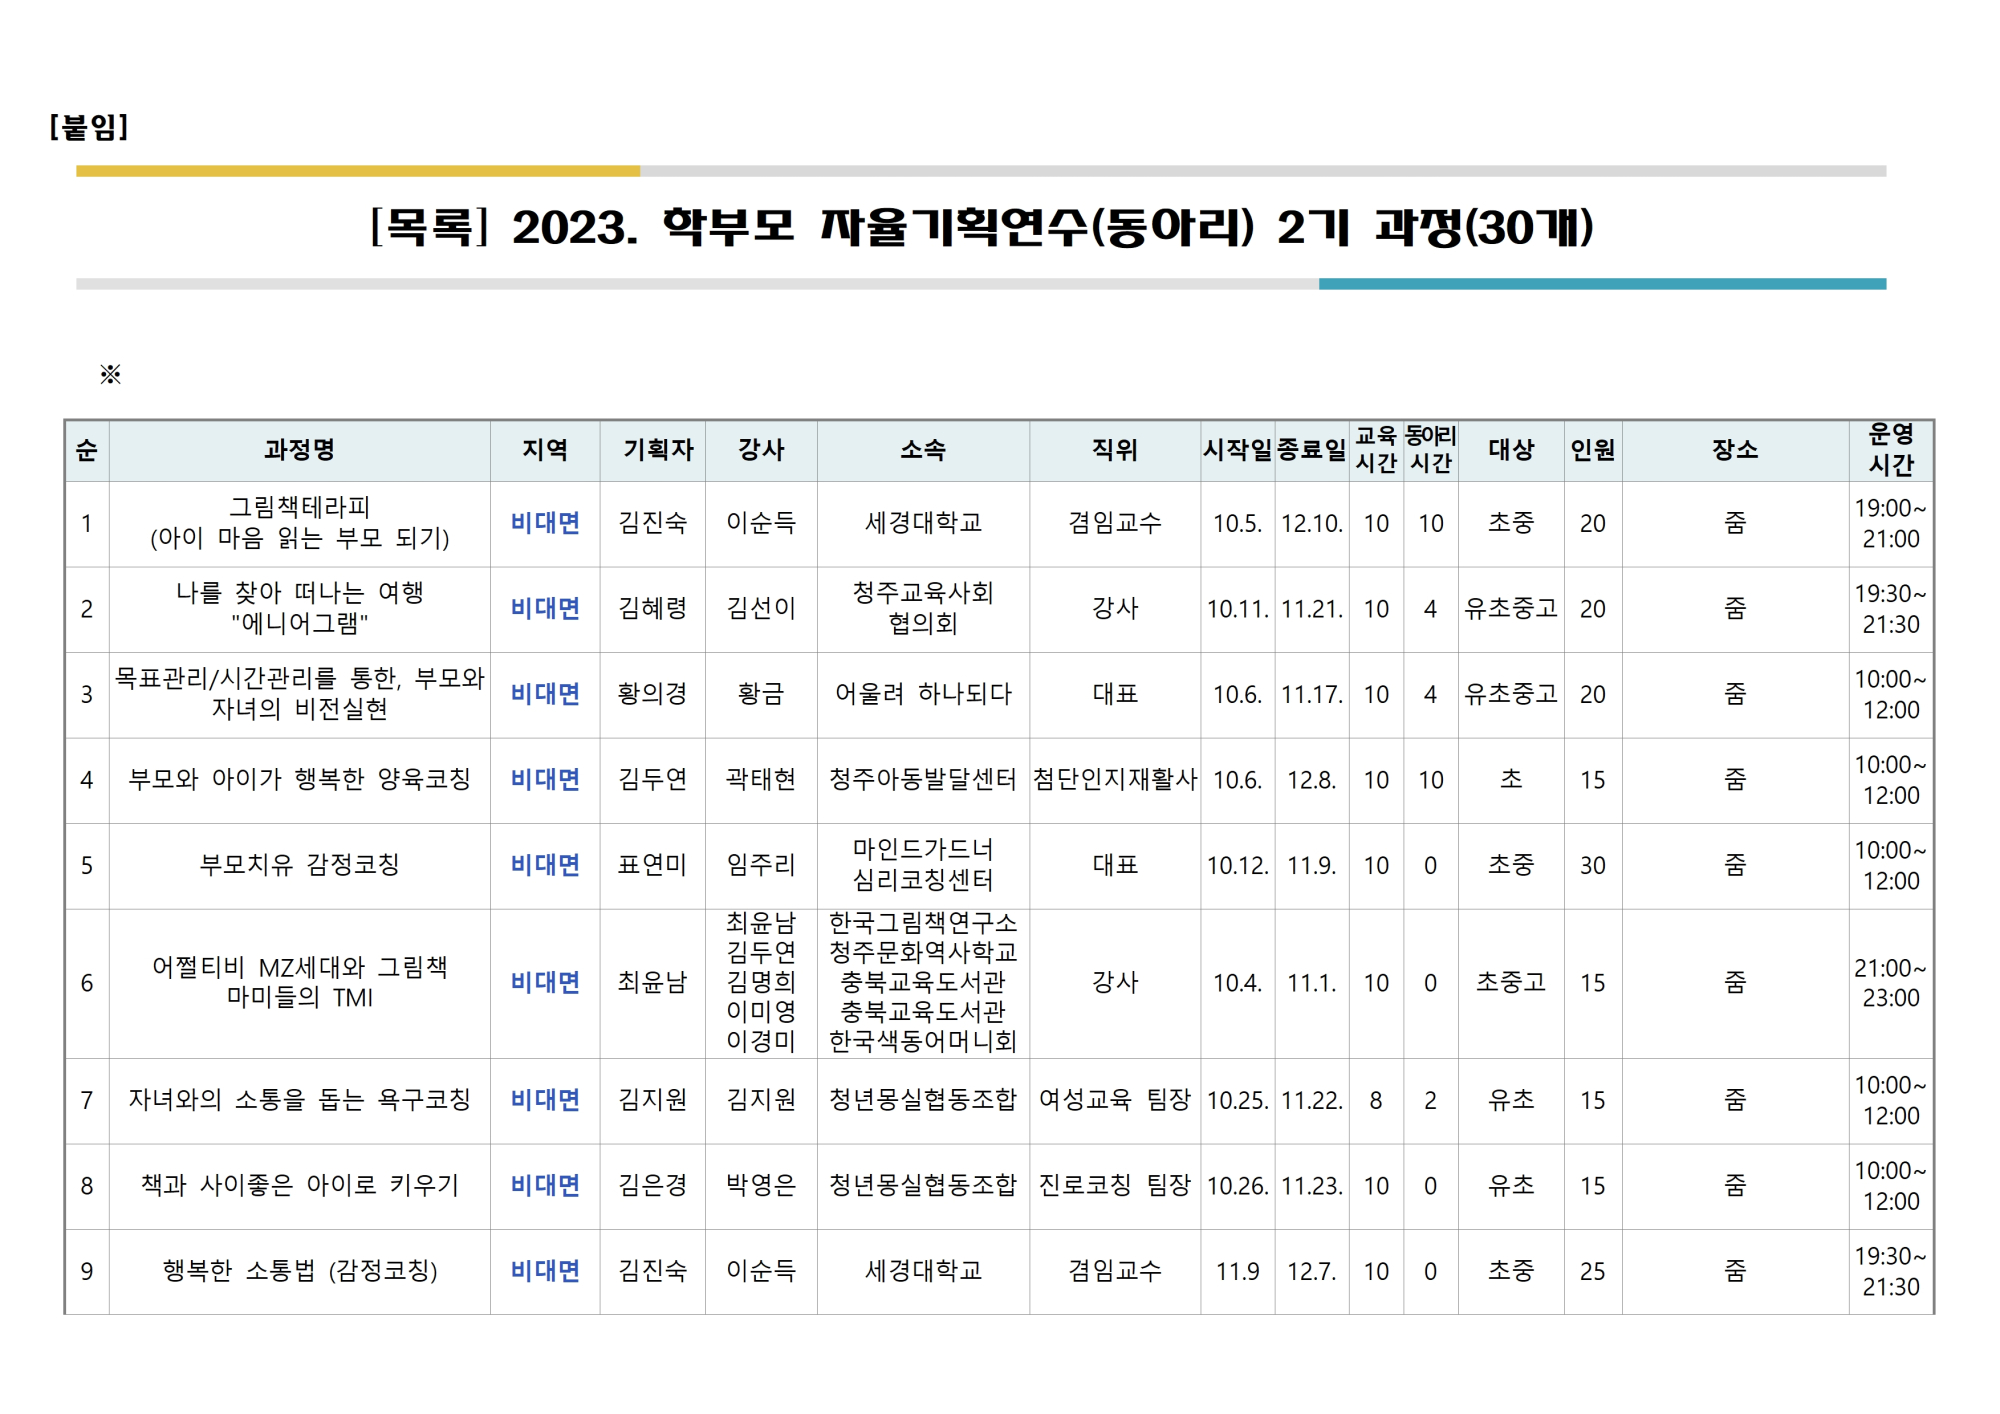2000x1414 pixels.
Task: Select course '행복한 소통법 (감정코칭)'
Action: point(300,1271)
